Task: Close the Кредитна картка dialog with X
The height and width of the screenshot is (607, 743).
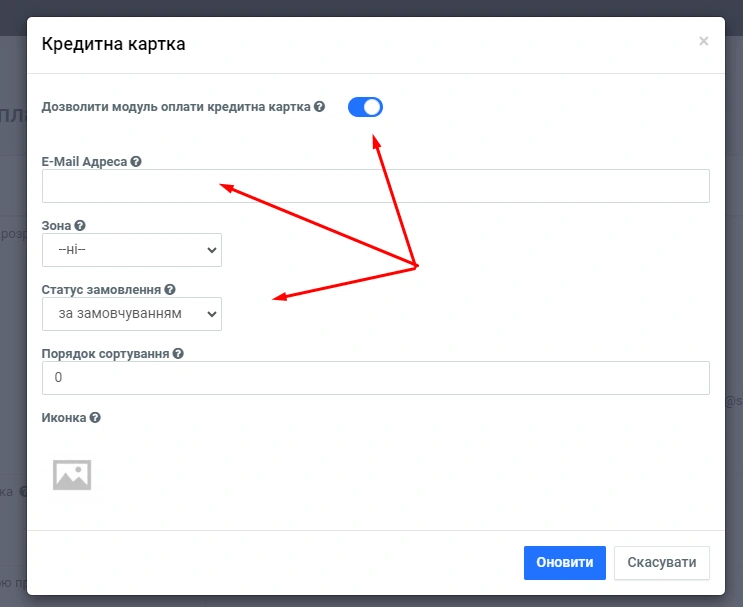Action: [703, 41]
